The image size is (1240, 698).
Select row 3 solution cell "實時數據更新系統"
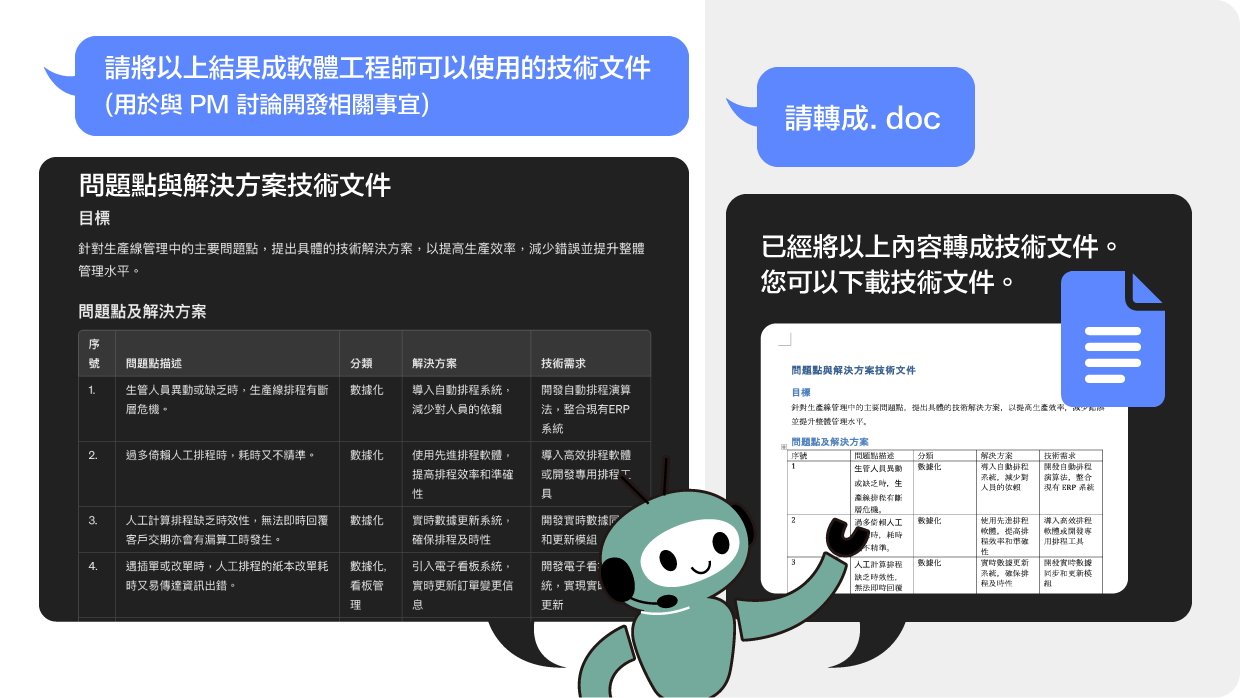click(462, 529)
